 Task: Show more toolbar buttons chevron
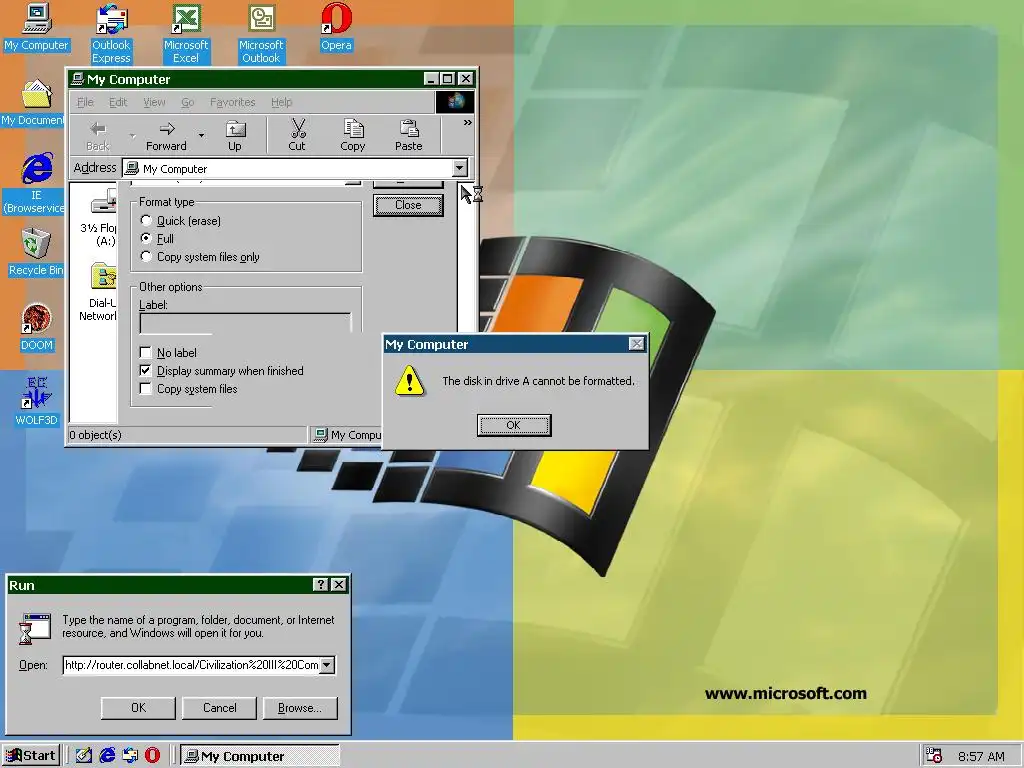[x=468, y=123]
